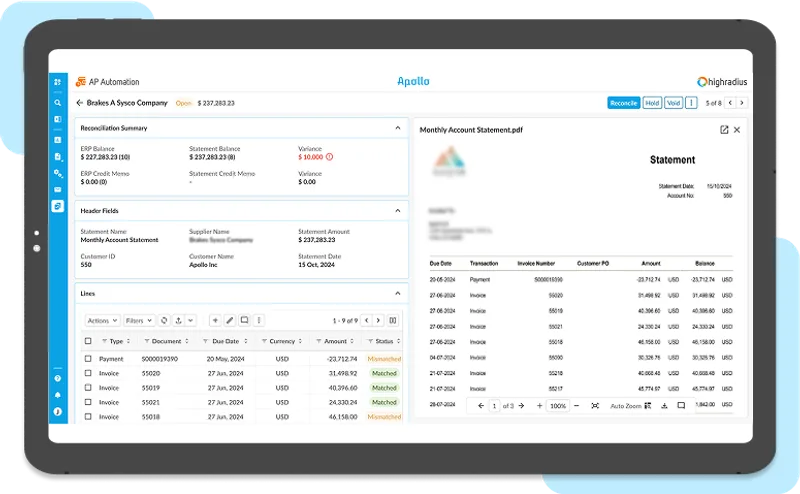Screen dimensions: 800x494
Task: Go to next statement arrow beside 5 of 8
Action: 742,103
